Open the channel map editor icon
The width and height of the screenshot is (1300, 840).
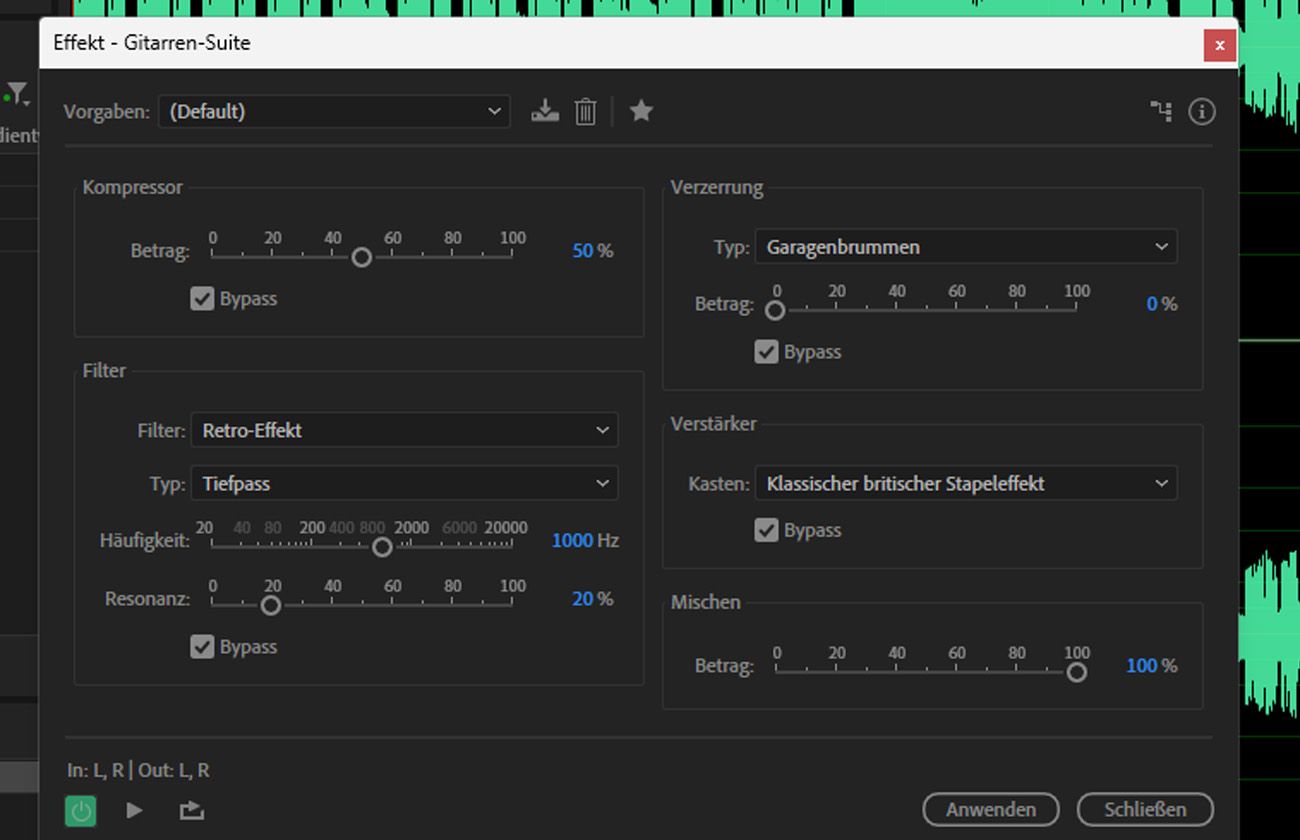pyautogui.click(x=1160, y=111)
